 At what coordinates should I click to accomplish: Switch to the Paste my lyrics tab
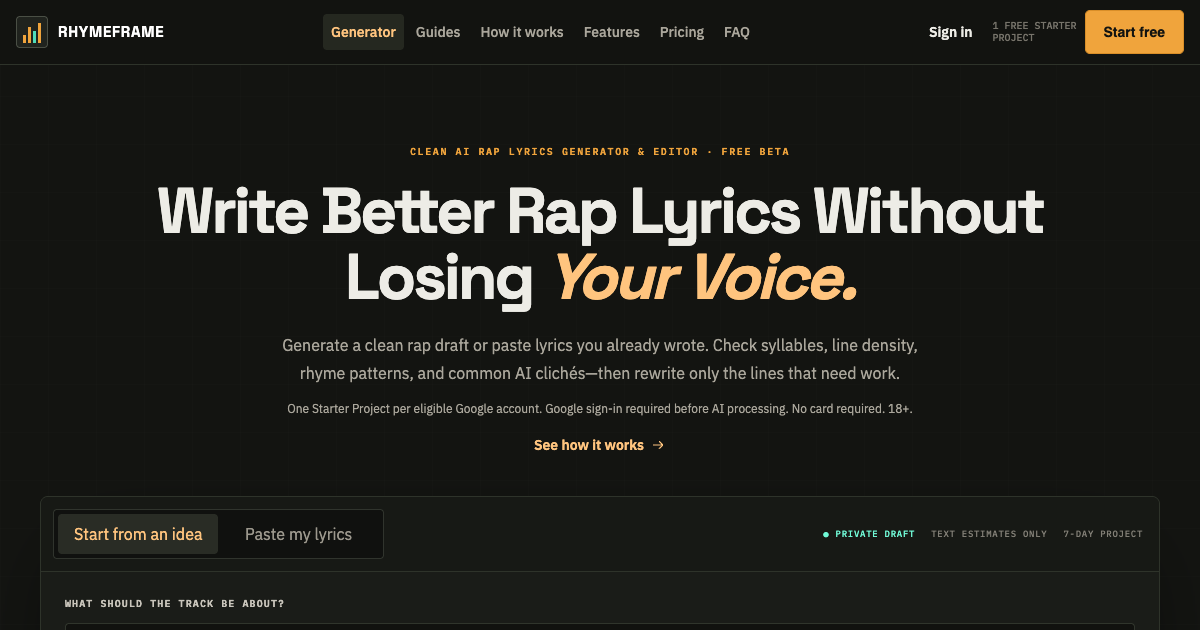(298, 534)
